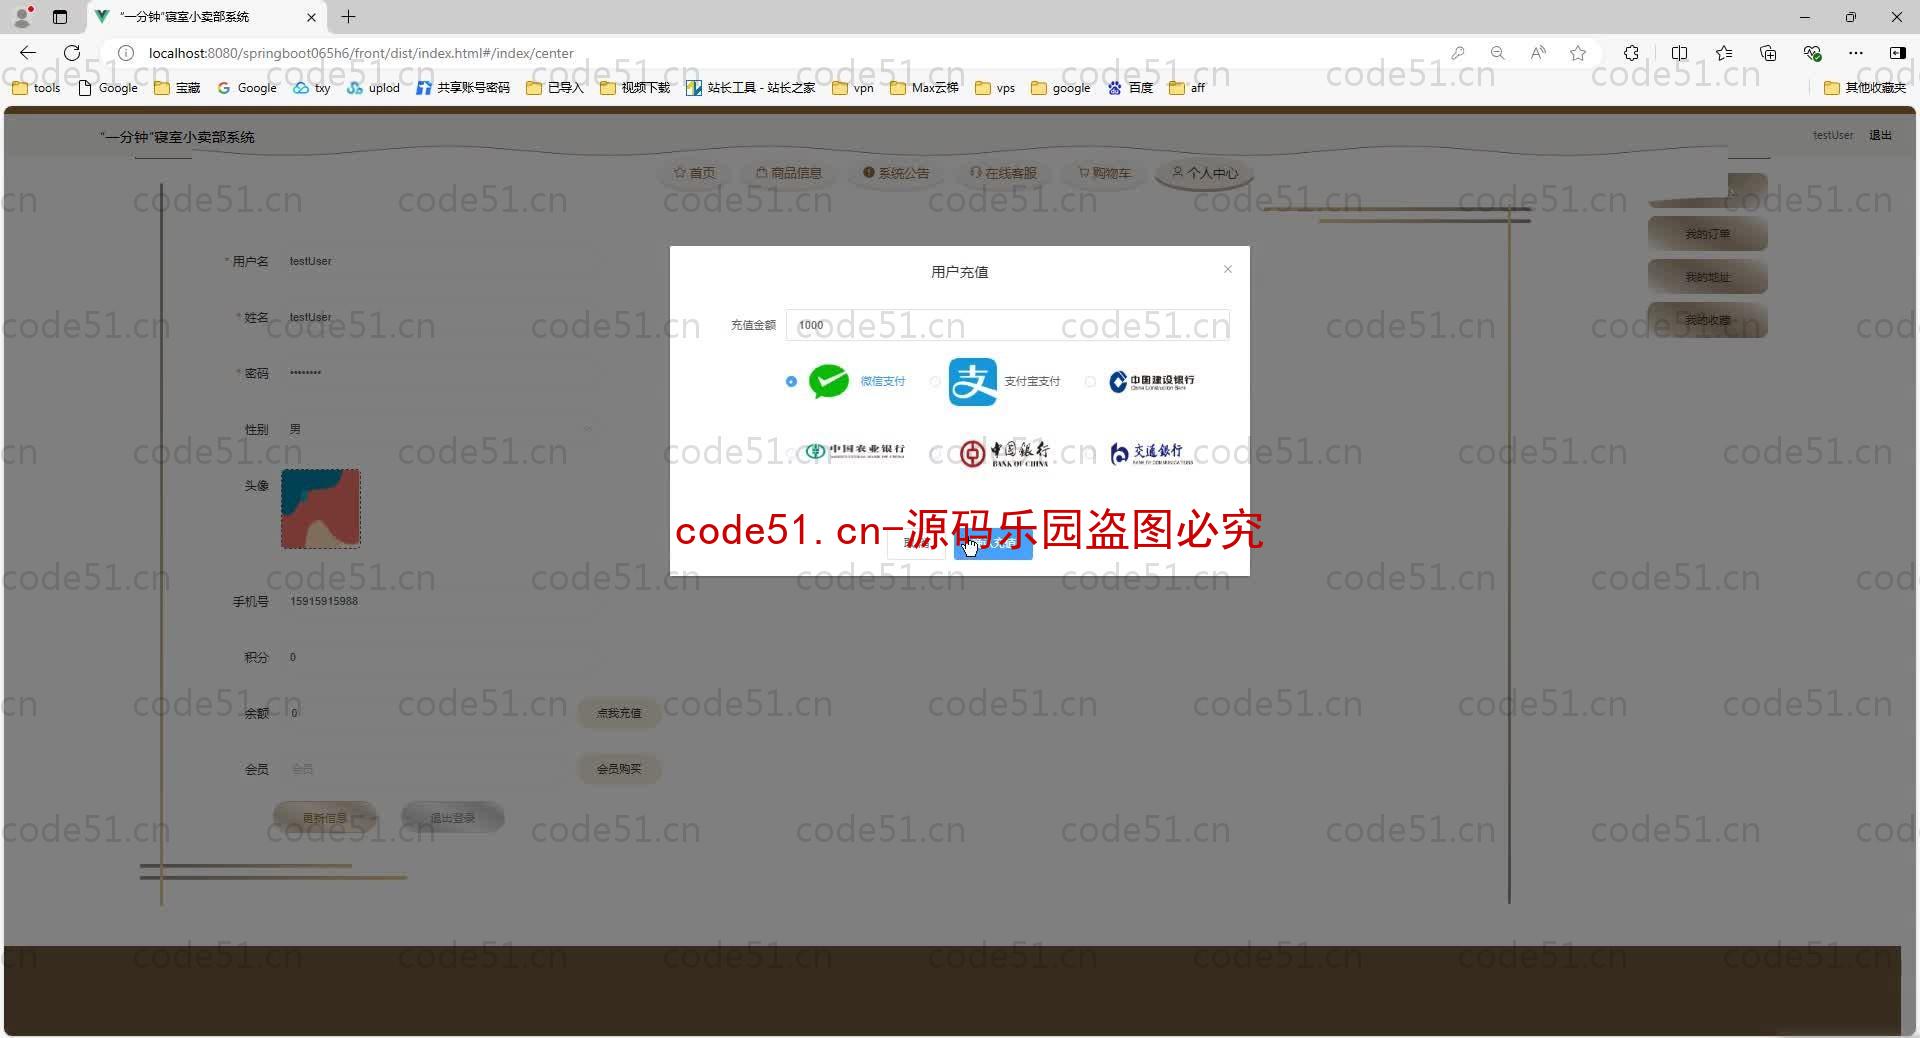Screen dimensions: 1920x1038
Task: Click the green WeChat Pay logo
Action: (828, 381)
